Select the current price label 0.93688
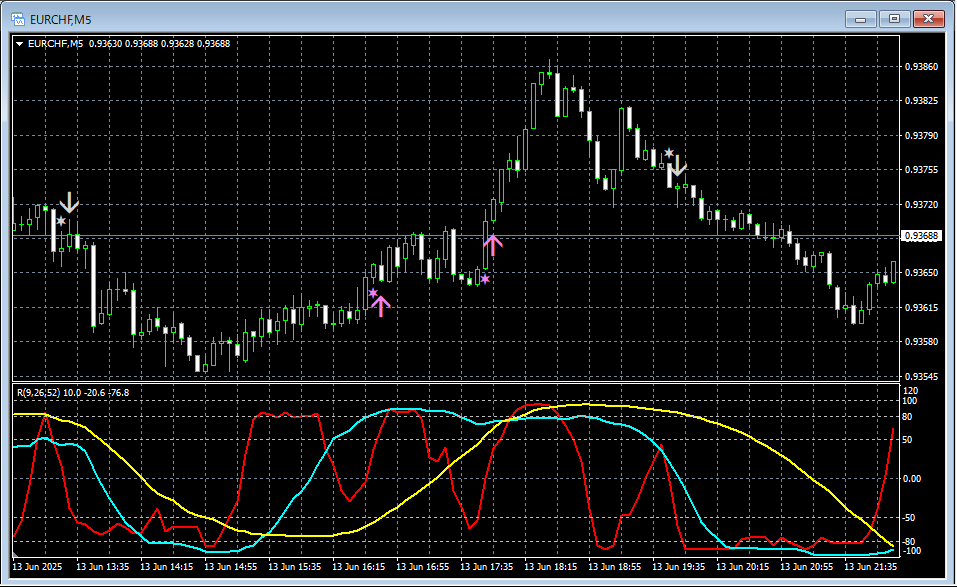Viewport: 957px width, 587px height. tap(921, 236)
